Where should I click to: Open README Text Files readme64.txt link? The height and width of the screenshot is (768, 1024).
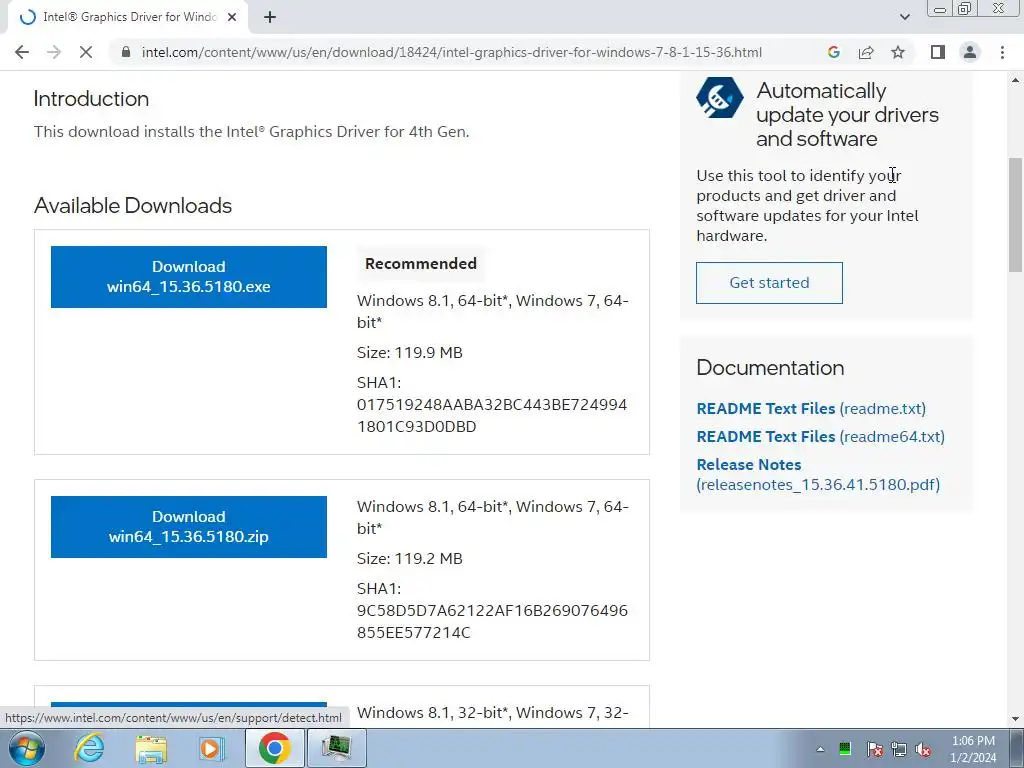click(x=820, y=437)
